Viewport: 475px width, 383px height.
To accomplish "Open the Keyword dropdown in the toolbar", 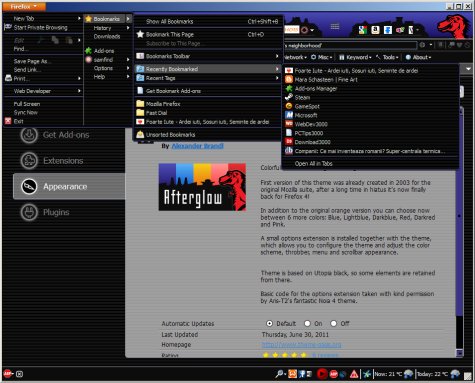I will click(x=355, y=57).
